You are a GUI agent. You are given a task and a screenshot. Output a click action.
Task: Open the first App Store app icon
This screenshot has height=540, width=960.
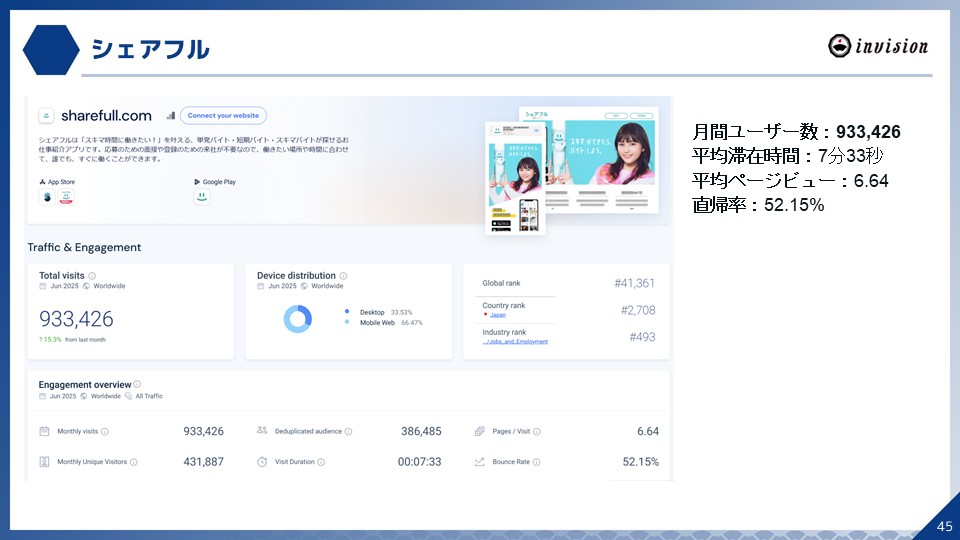coord(47,197)
